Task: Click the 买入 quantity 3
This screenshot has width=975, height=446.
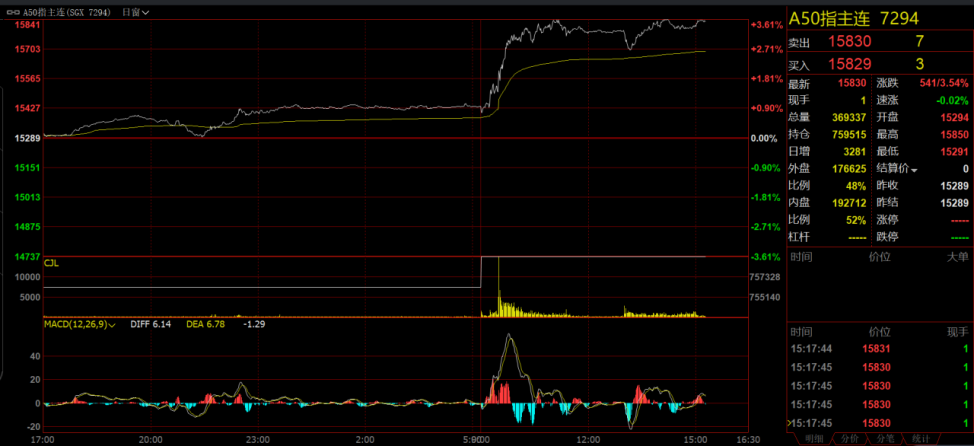Action: (x=920, y=64)
